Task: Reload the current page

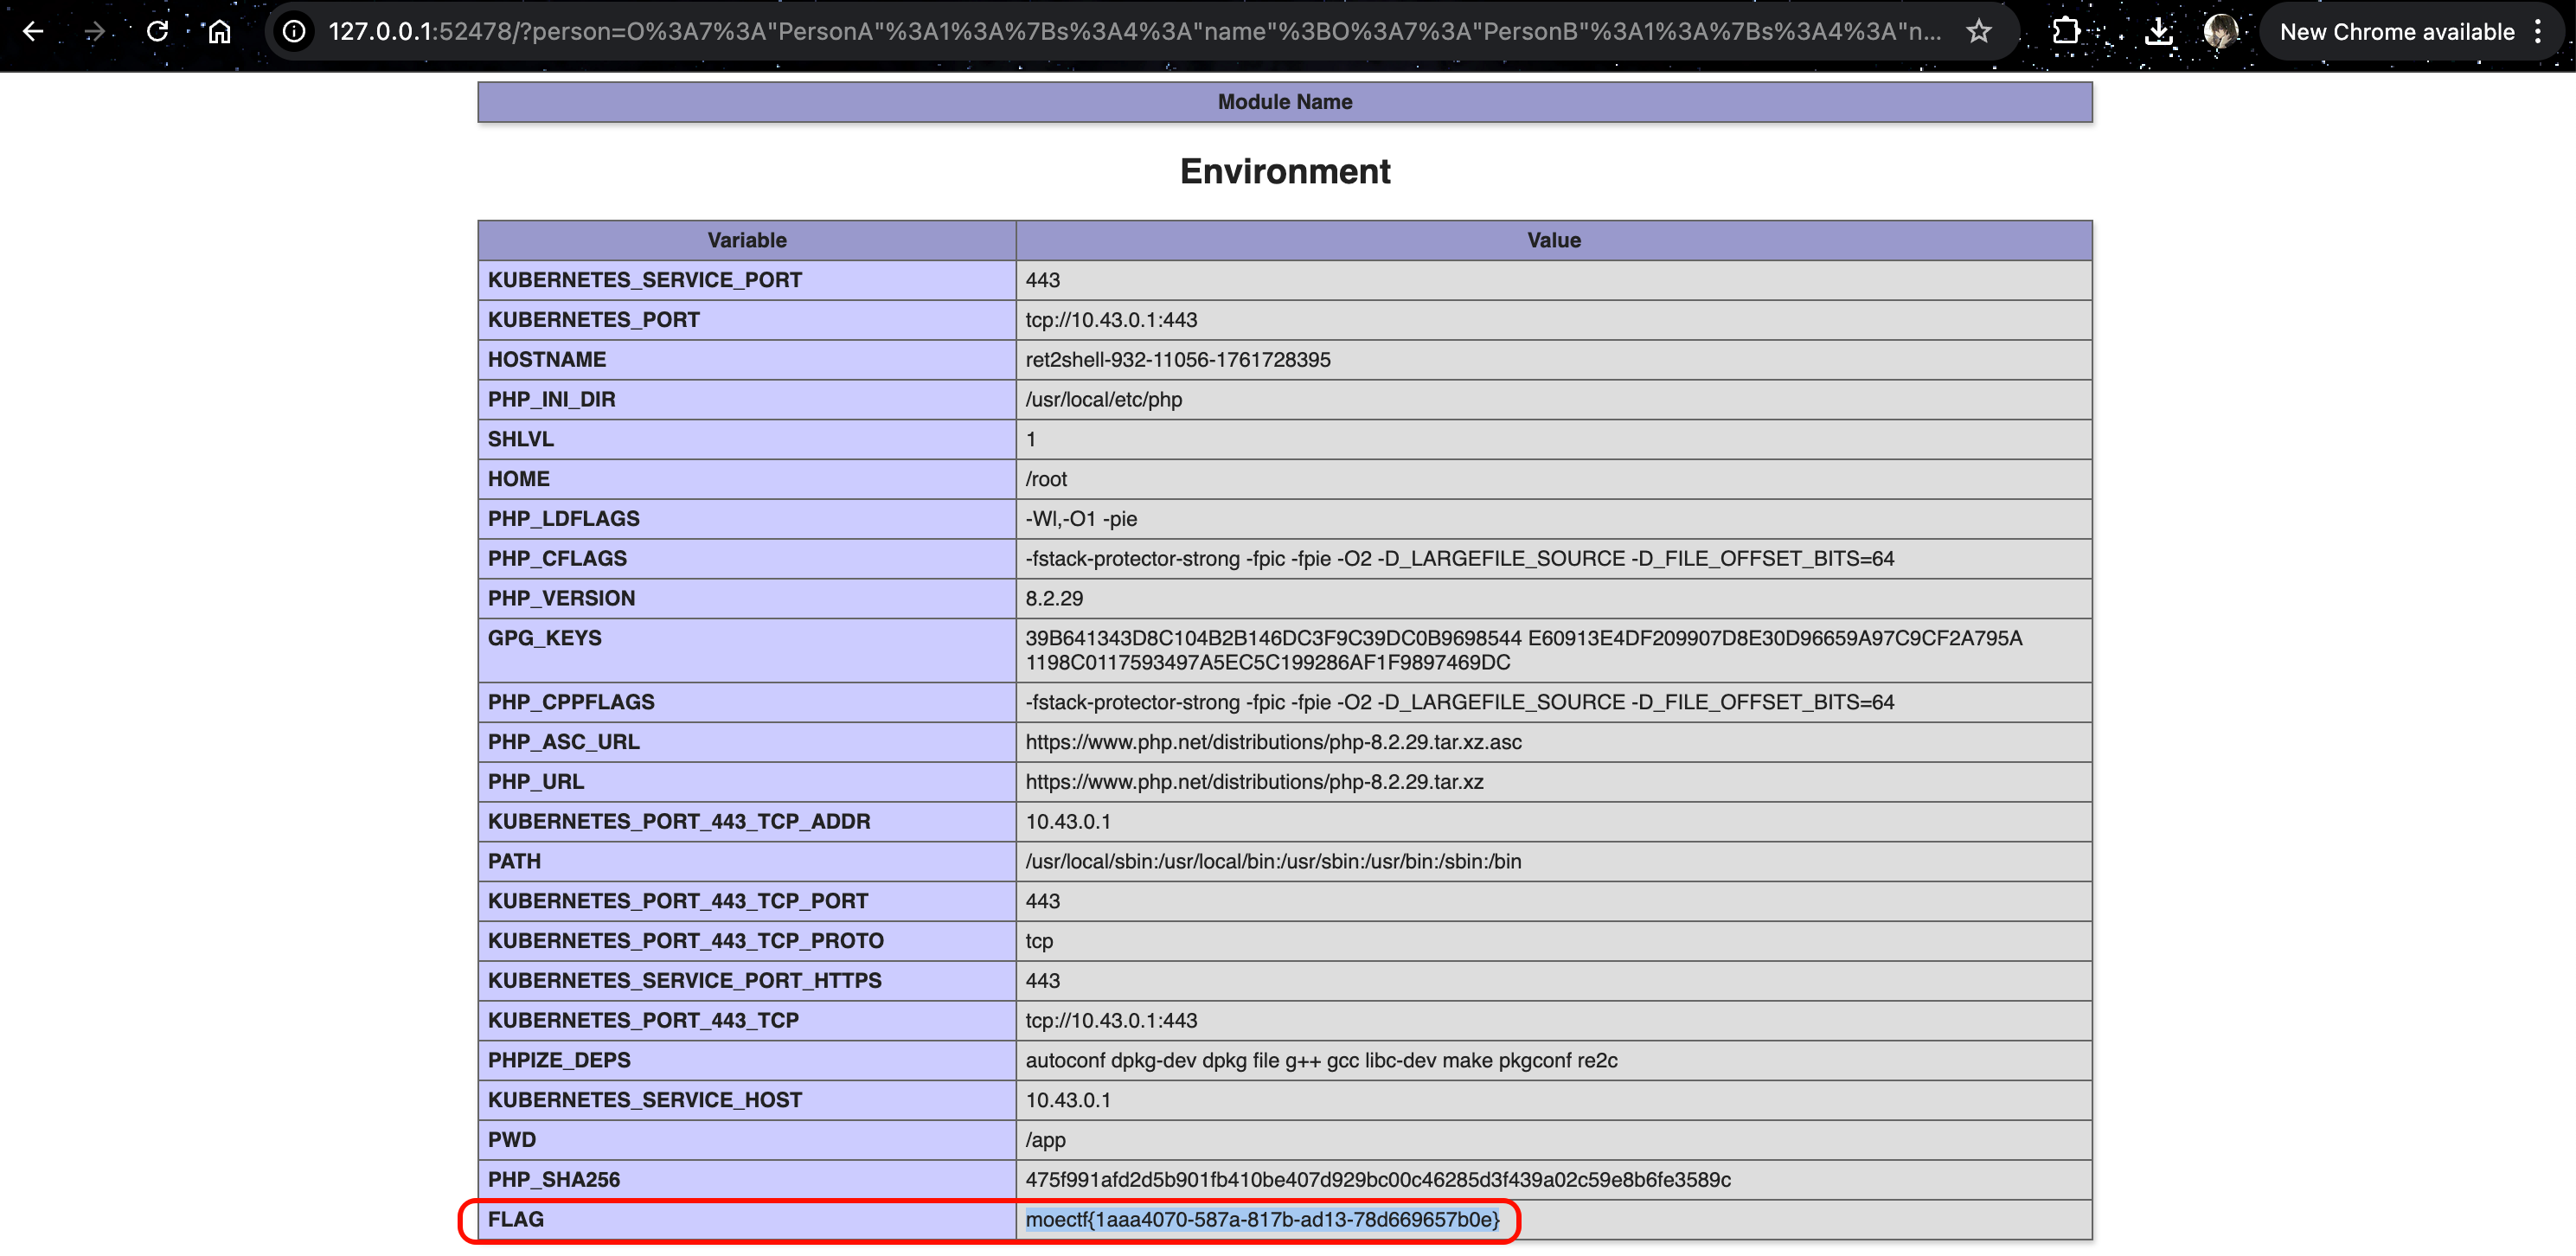Action: coord(157,32)
